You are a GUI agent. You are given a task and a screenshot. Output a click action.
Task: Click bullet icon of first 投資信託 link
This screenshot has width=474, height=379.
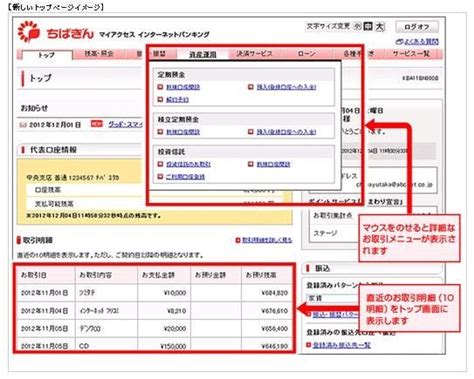click(x=160, y=164)
